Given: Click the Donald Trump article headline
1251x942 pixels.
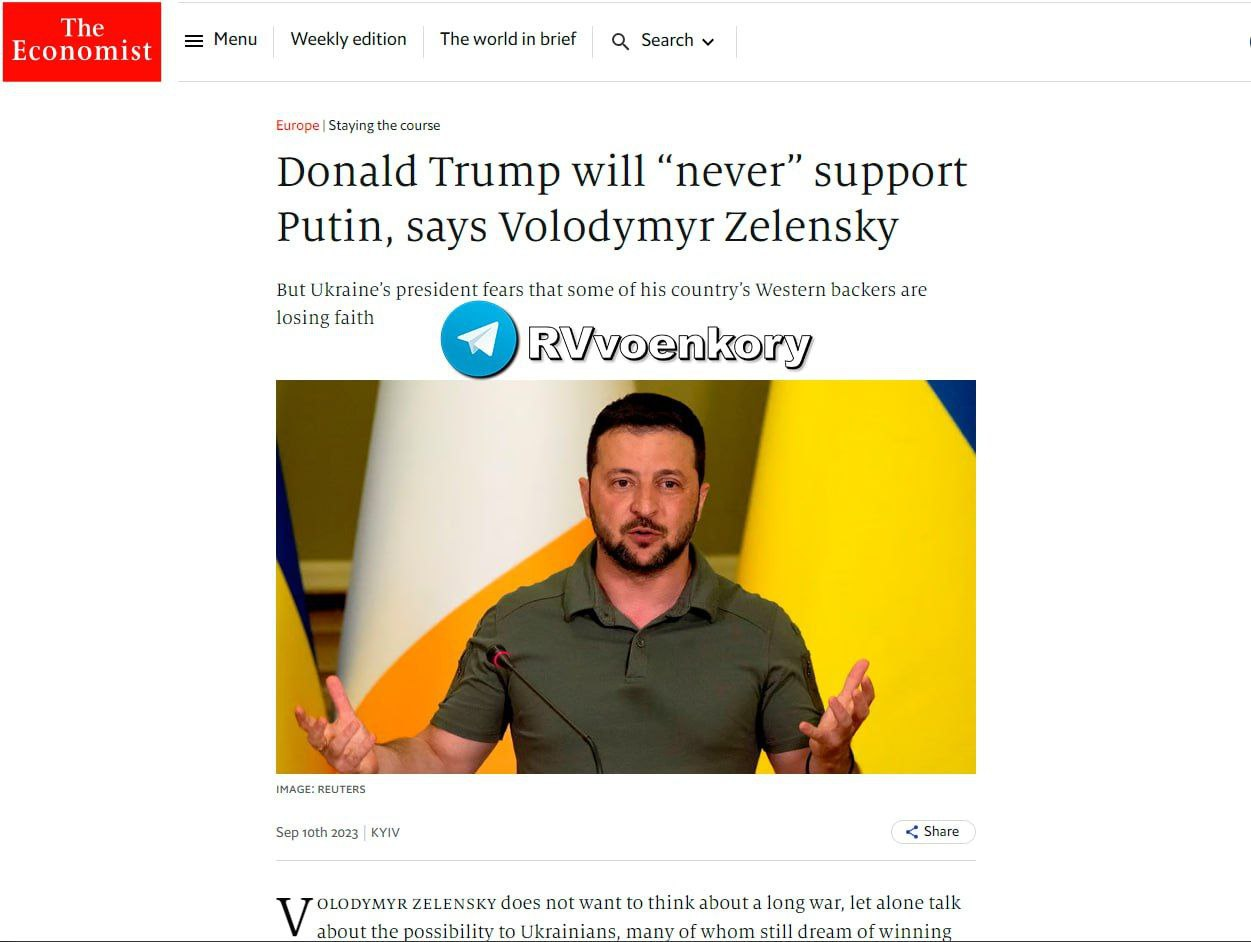Looking at the screenshot, I should click(622, 199).
